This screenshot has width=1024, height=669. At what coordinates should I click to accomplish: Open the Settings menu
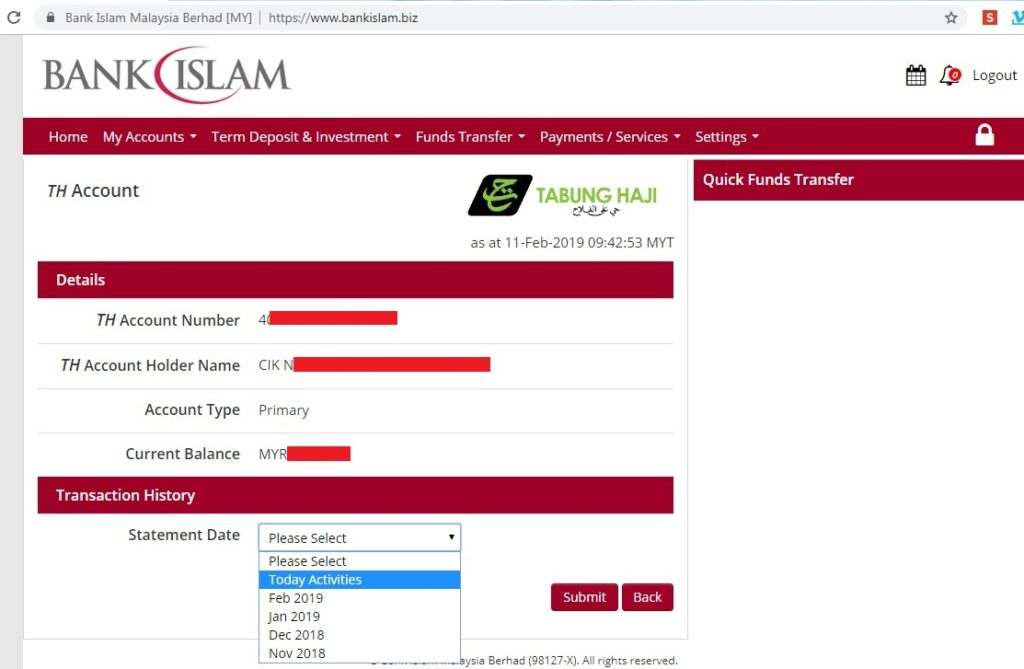click(x=727, y=137)
